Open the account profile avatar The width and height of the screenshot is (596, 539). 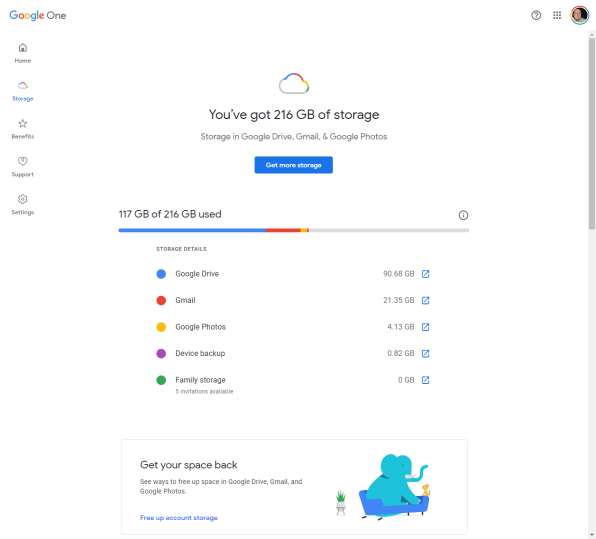(x=579, y=15)
